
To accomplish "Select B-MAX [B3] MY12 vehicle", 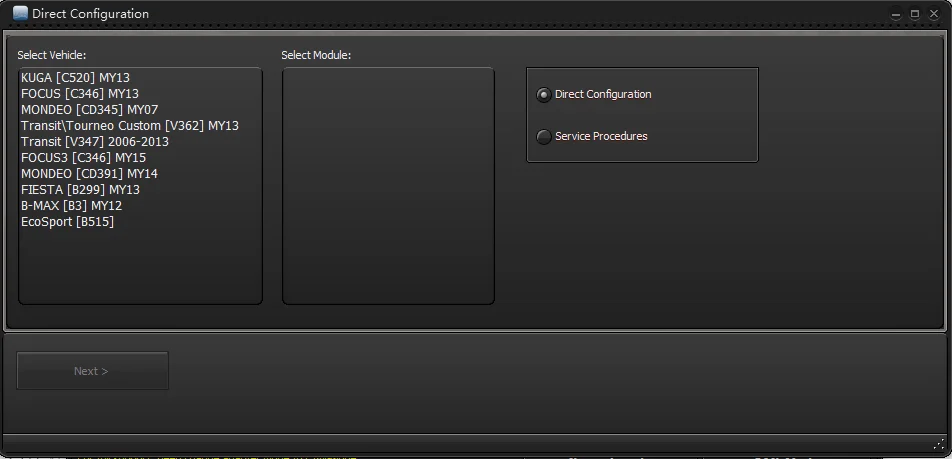I will pos(72,205).
